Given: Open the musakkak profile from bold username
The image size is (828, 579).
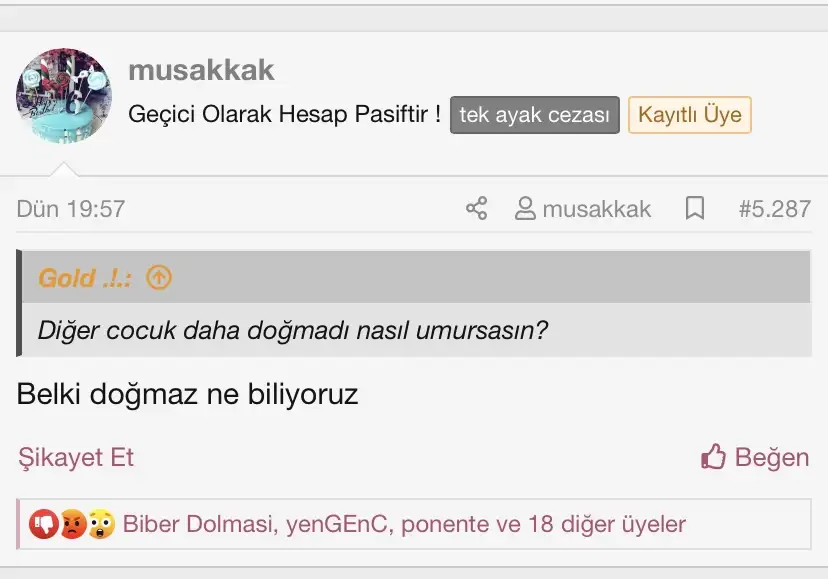Looking at the screenshot, I should click(x=201, y=70).
